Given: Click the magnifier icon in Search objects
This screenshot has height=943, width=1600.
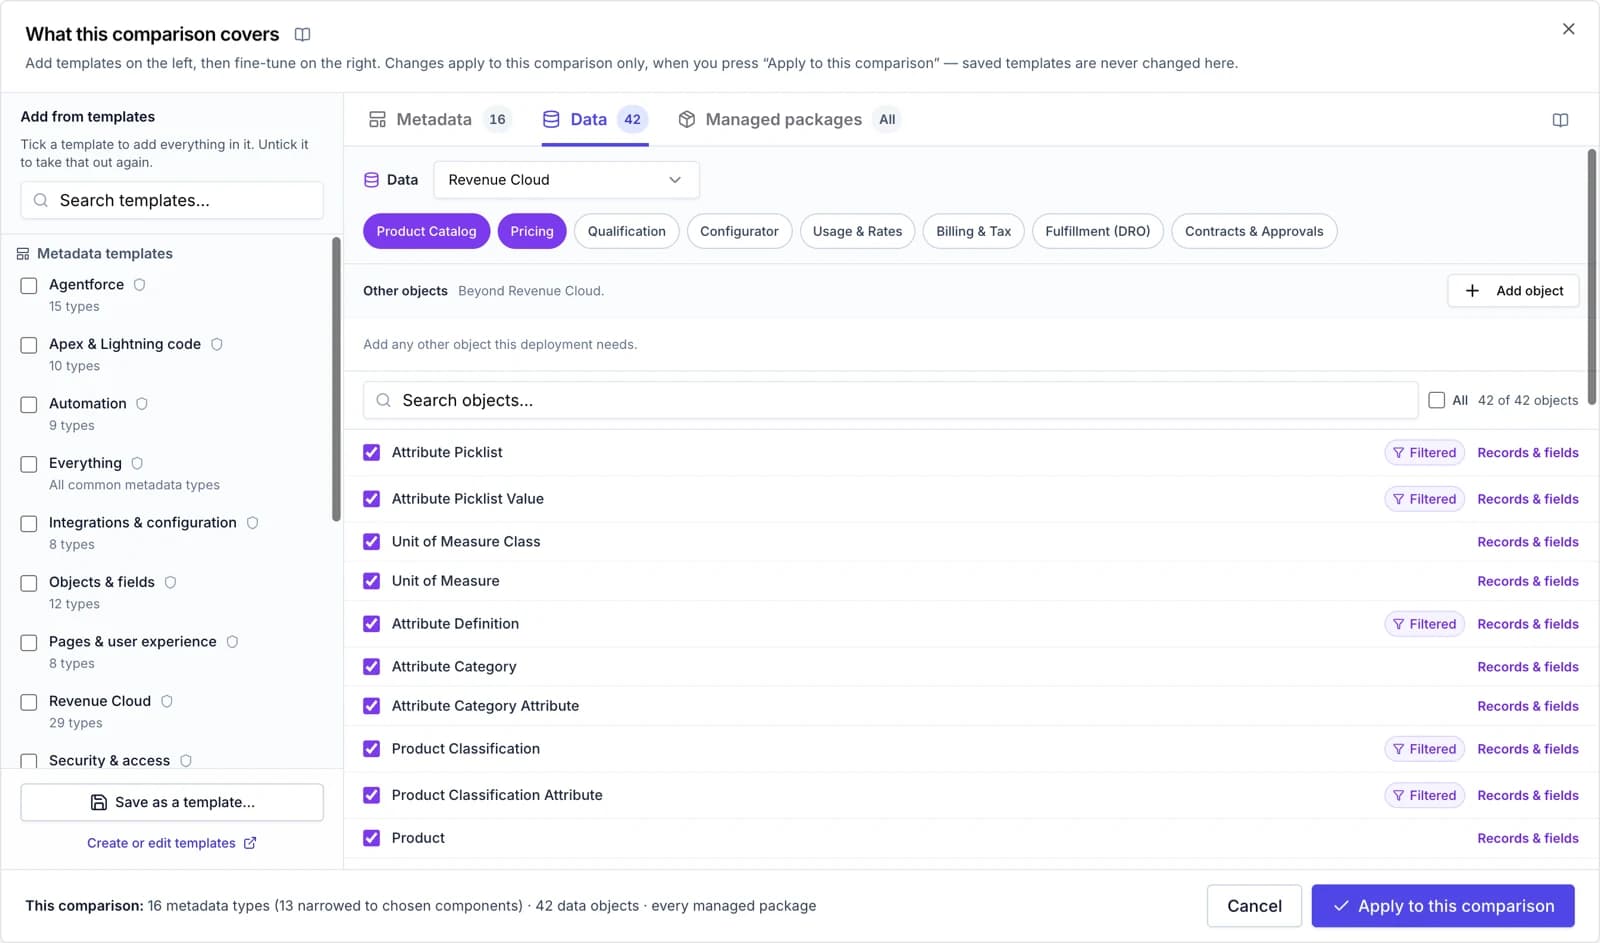Looking at the screenshot, I should [383, 401].
